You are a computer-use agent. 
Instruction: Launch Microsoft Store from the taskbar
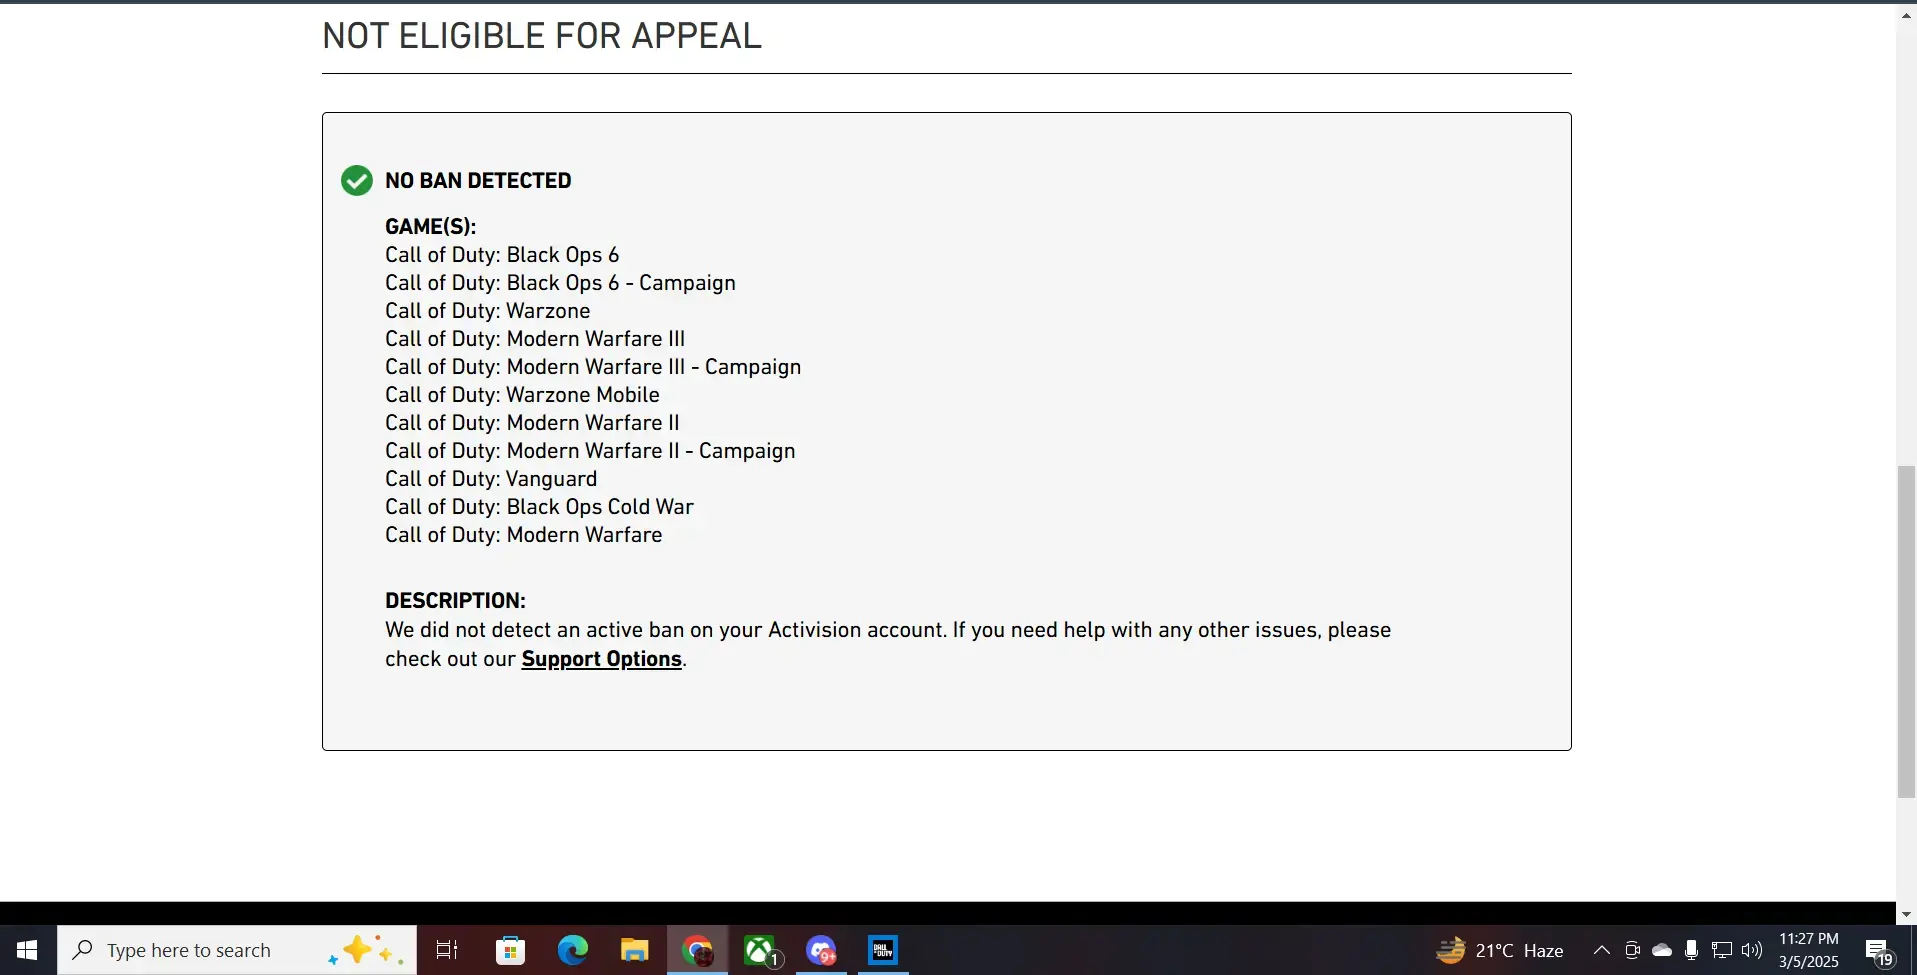[511, 950]
